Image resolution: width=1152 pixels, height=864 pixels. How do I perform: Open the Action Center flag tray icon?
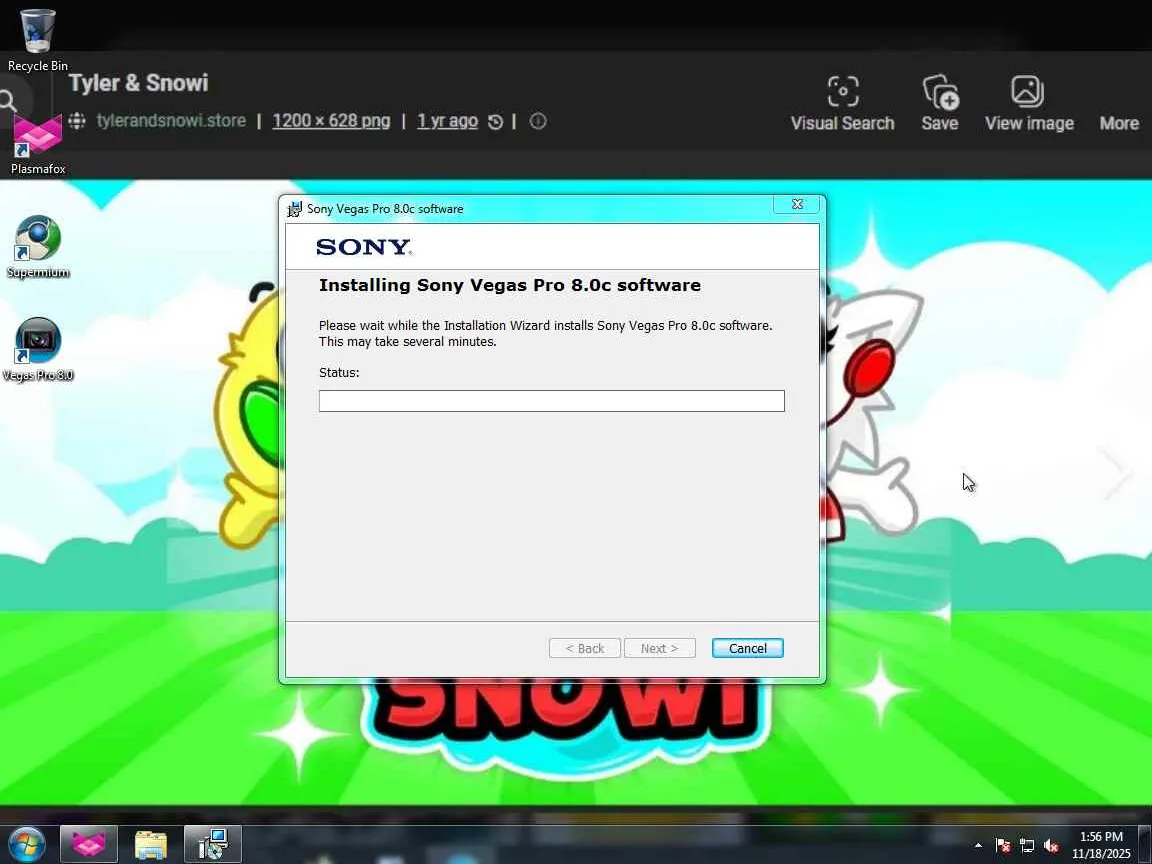point(1003,846)
